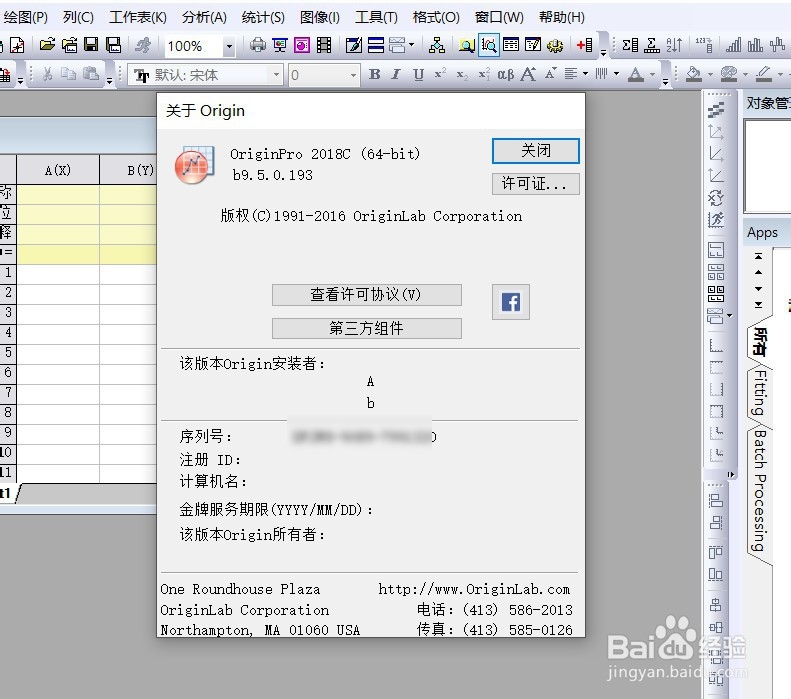The image size is (791, 699).
Task: Open the 格式(O) menu
Action: point(436,17)
